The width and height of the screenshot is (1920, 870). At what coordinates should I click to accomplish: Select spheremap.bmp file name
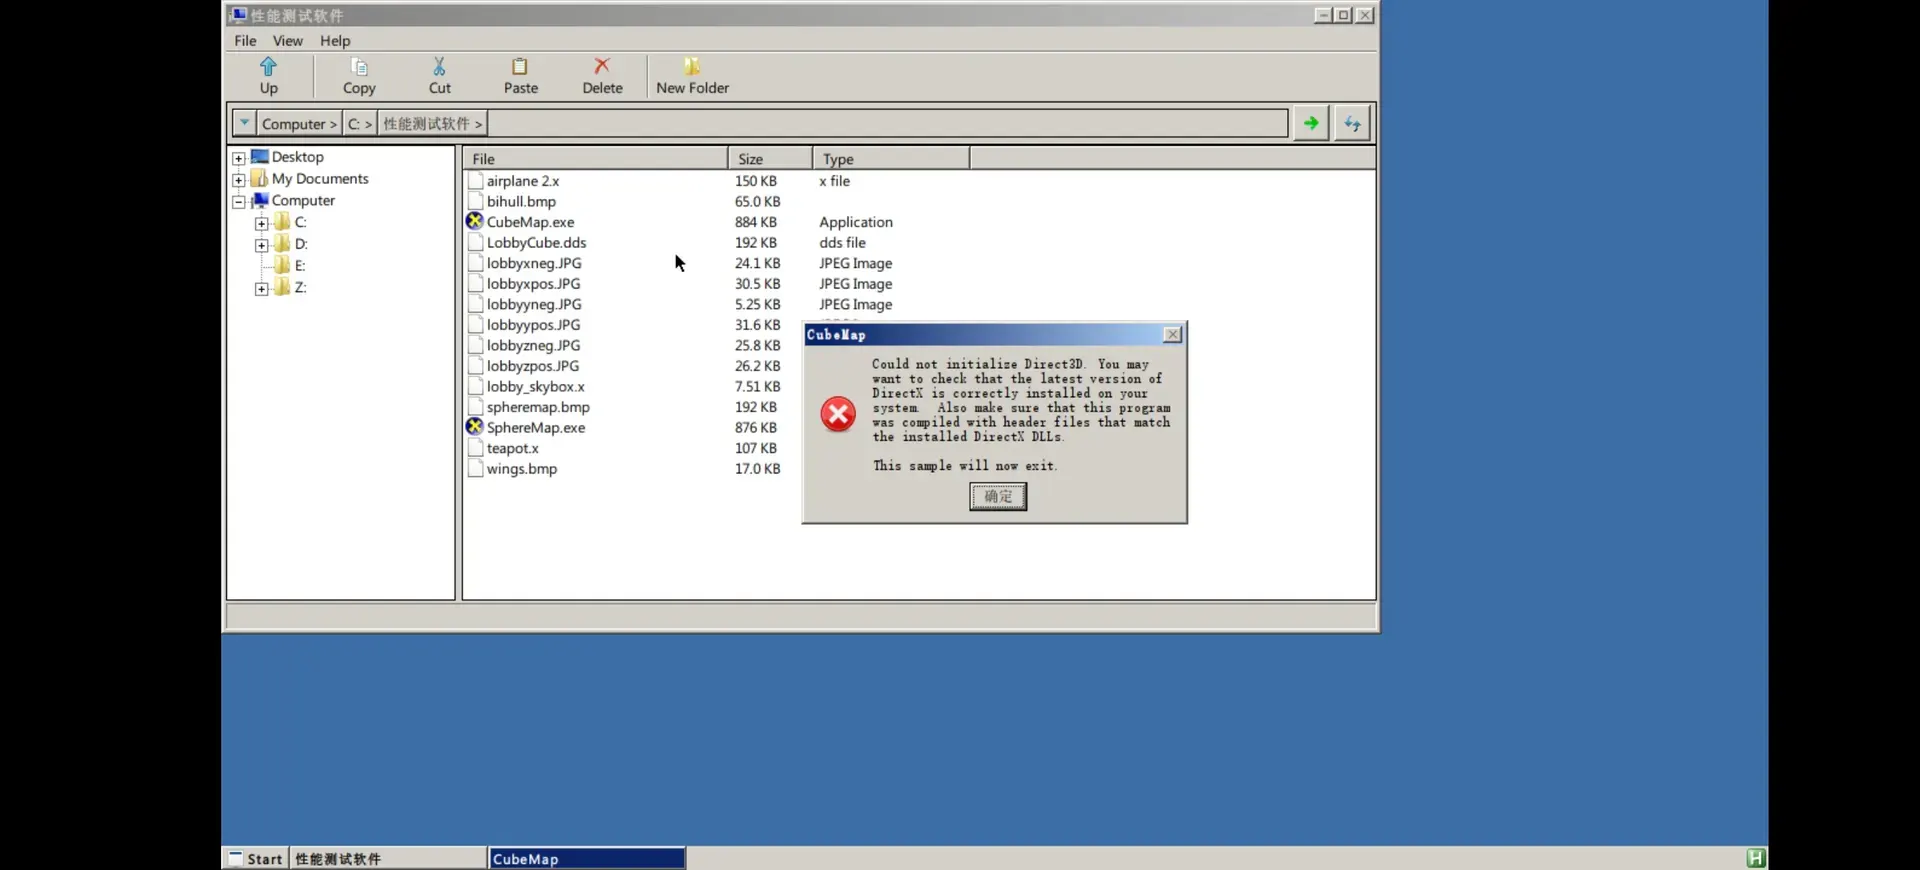[538, 407]
